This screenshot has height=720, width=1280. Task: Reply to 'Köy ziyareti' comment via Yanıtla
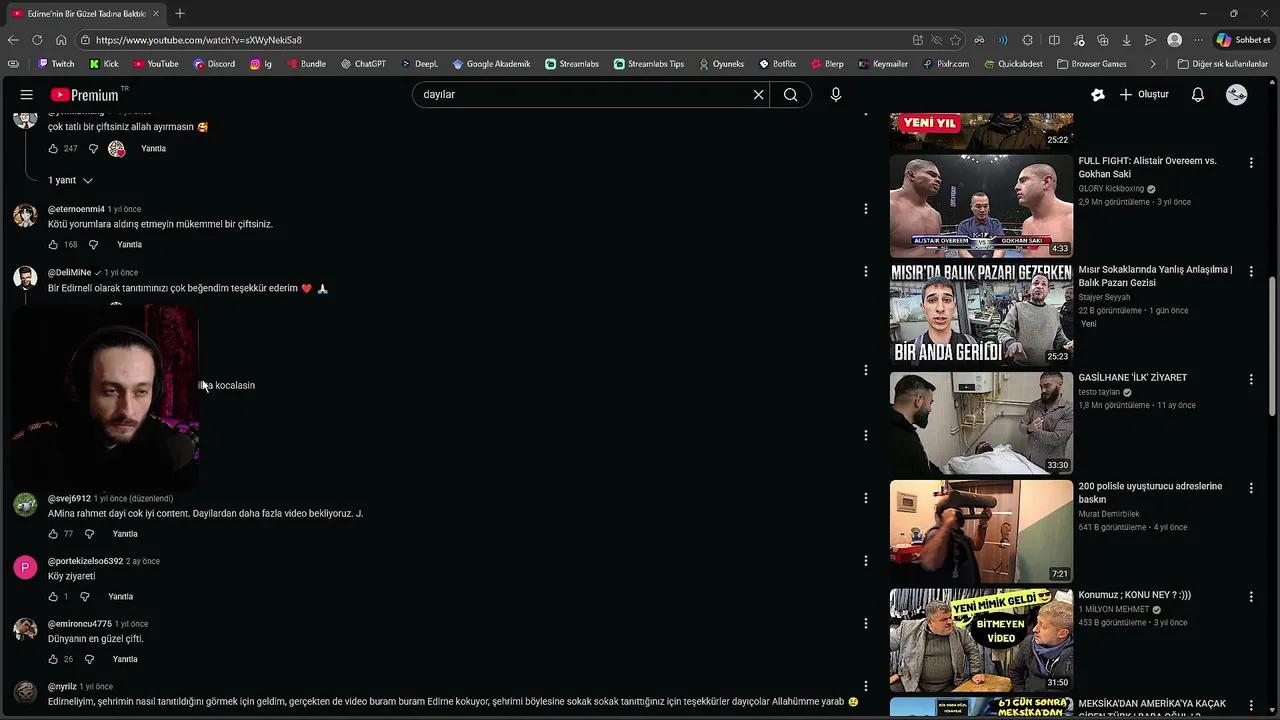[x=120, y=597]
